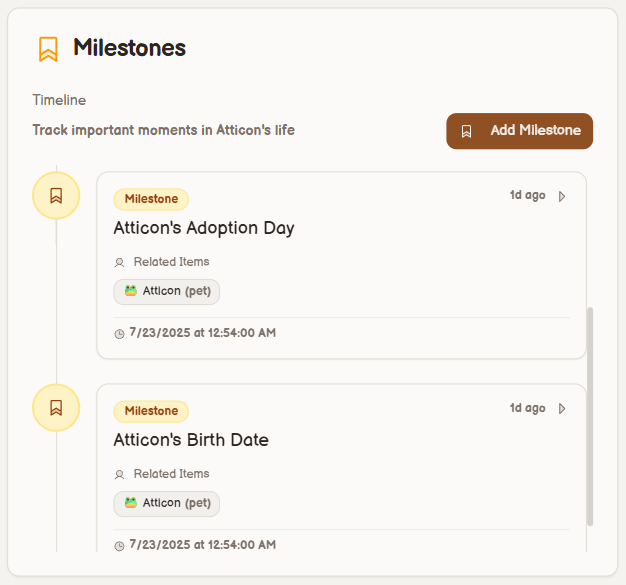
Task: Click frog pet icon in Birth Date card
Action: [x=130, y=503]
